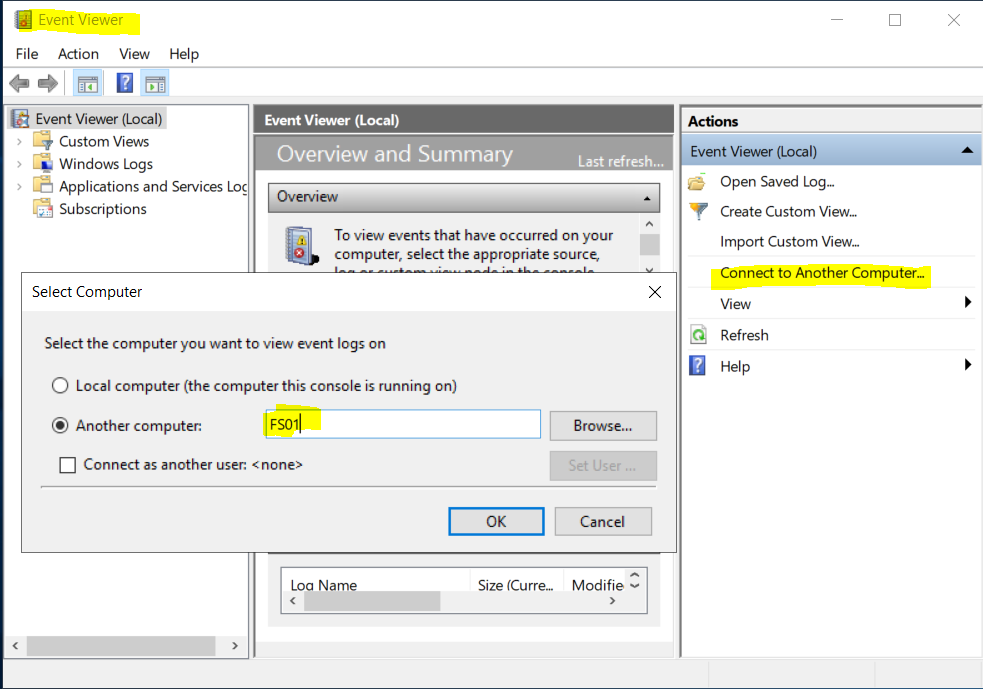Screen dimensions: 983x689
Task: Click the forward navigation arrow
Action: coord(46,82)
